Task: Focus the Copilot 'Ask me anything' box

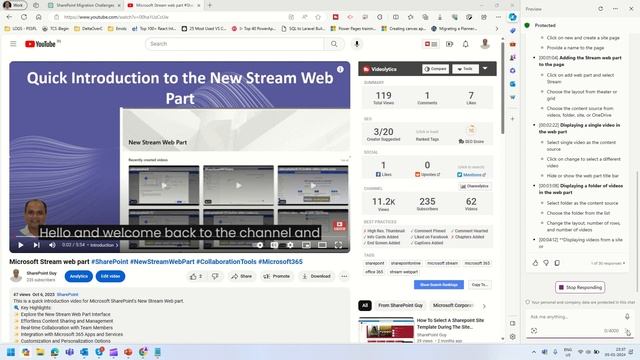Action: point(575,317)
